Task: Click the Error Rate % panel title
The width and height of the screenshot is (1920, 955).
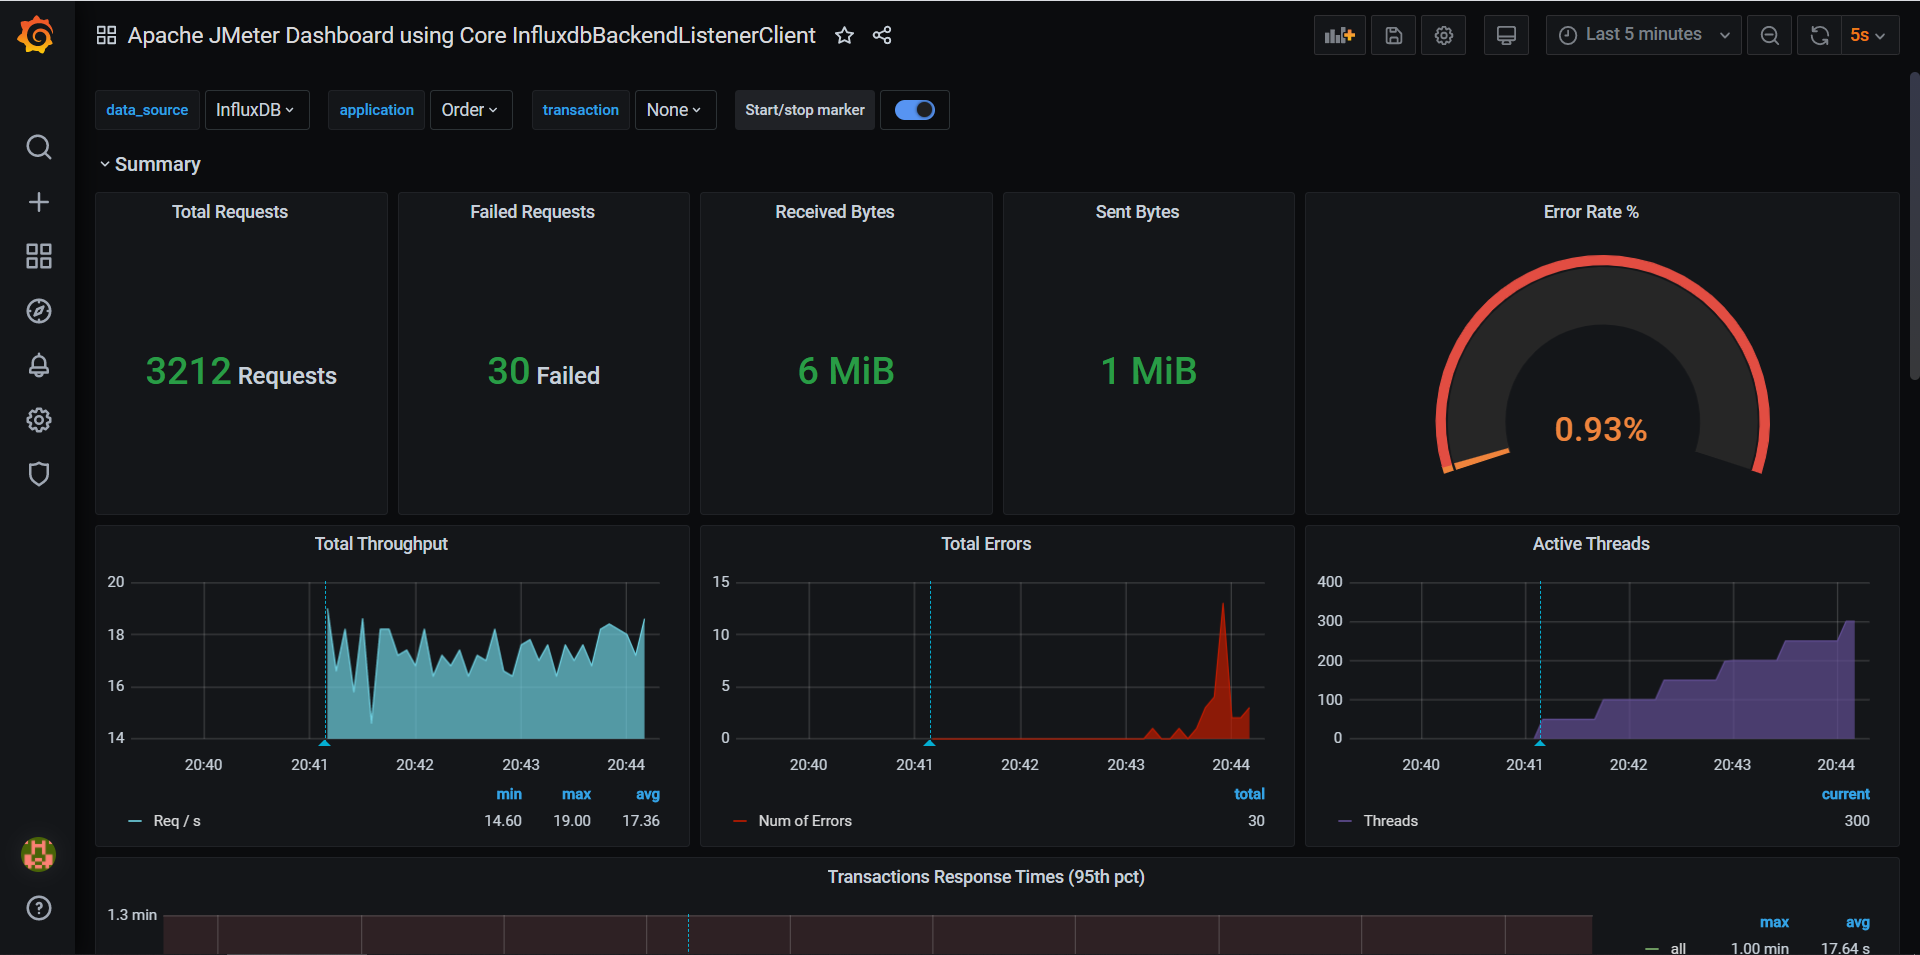Action: pos(1591,212)
